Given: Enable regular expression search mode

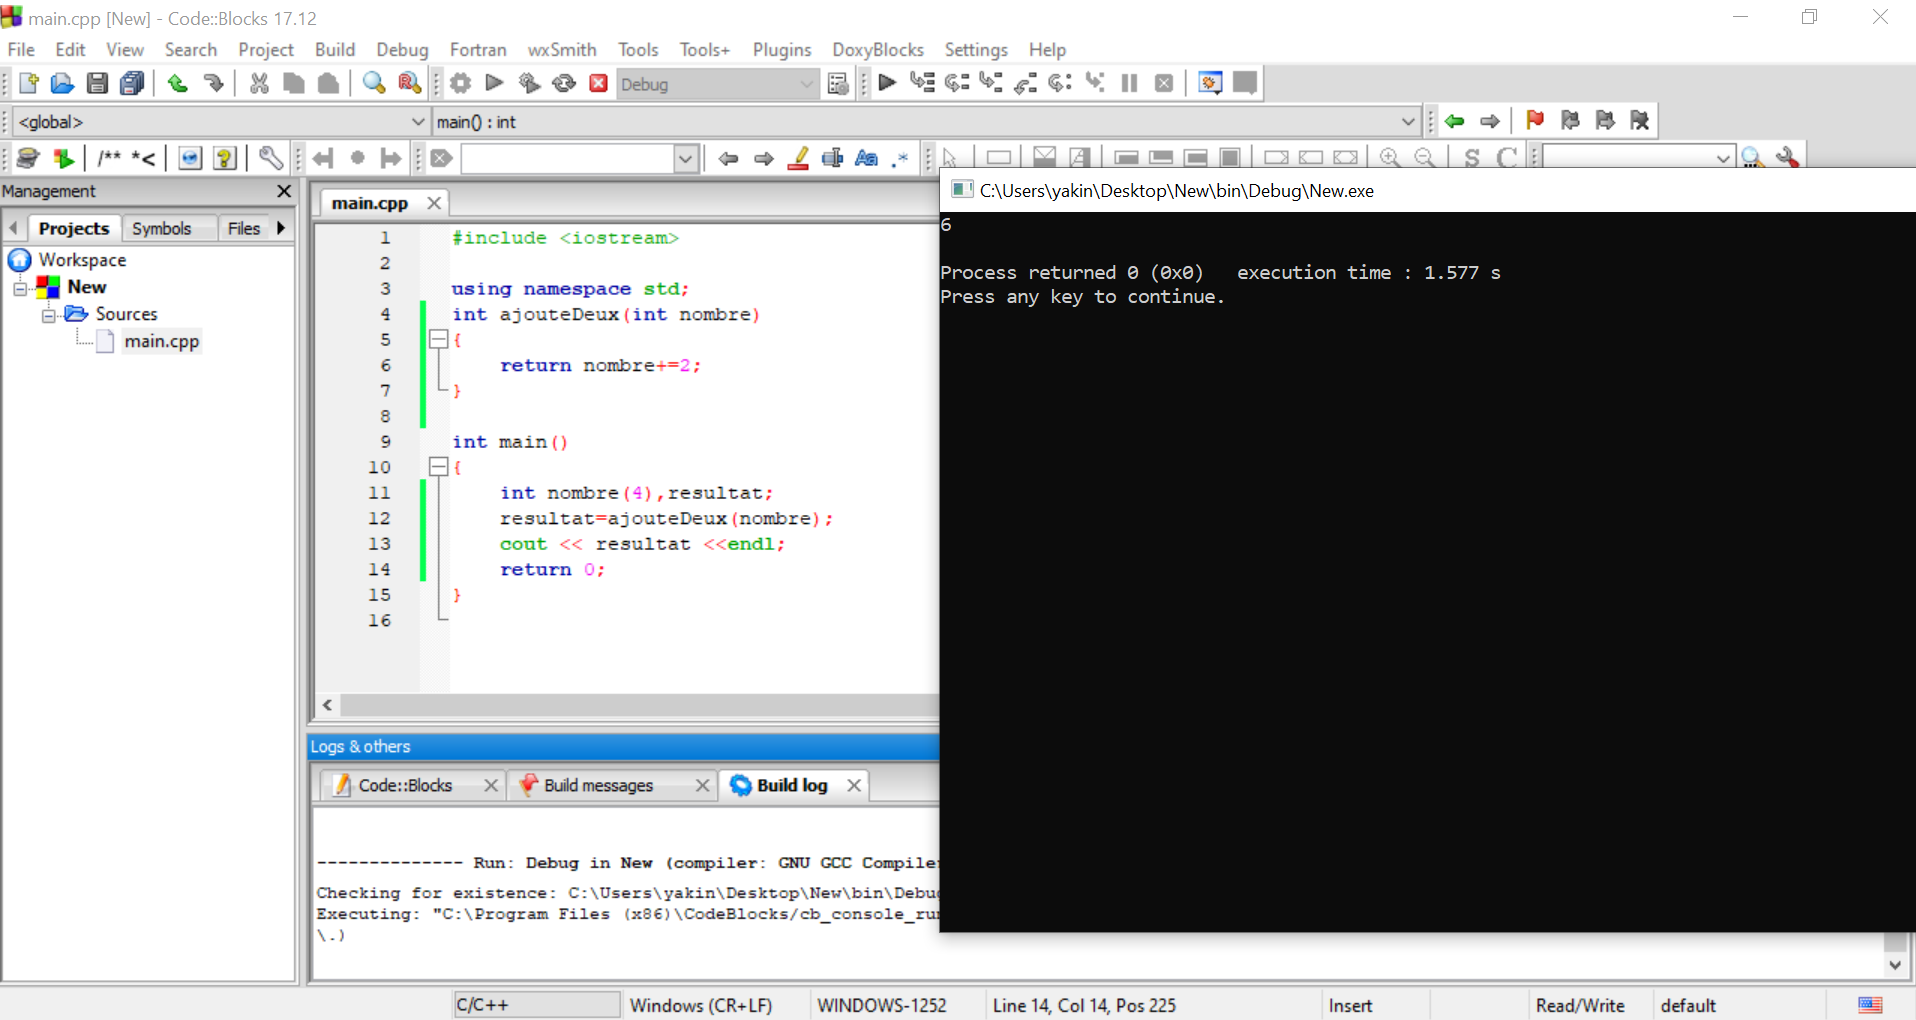Looking at the screenshot, I should [899, 158].
